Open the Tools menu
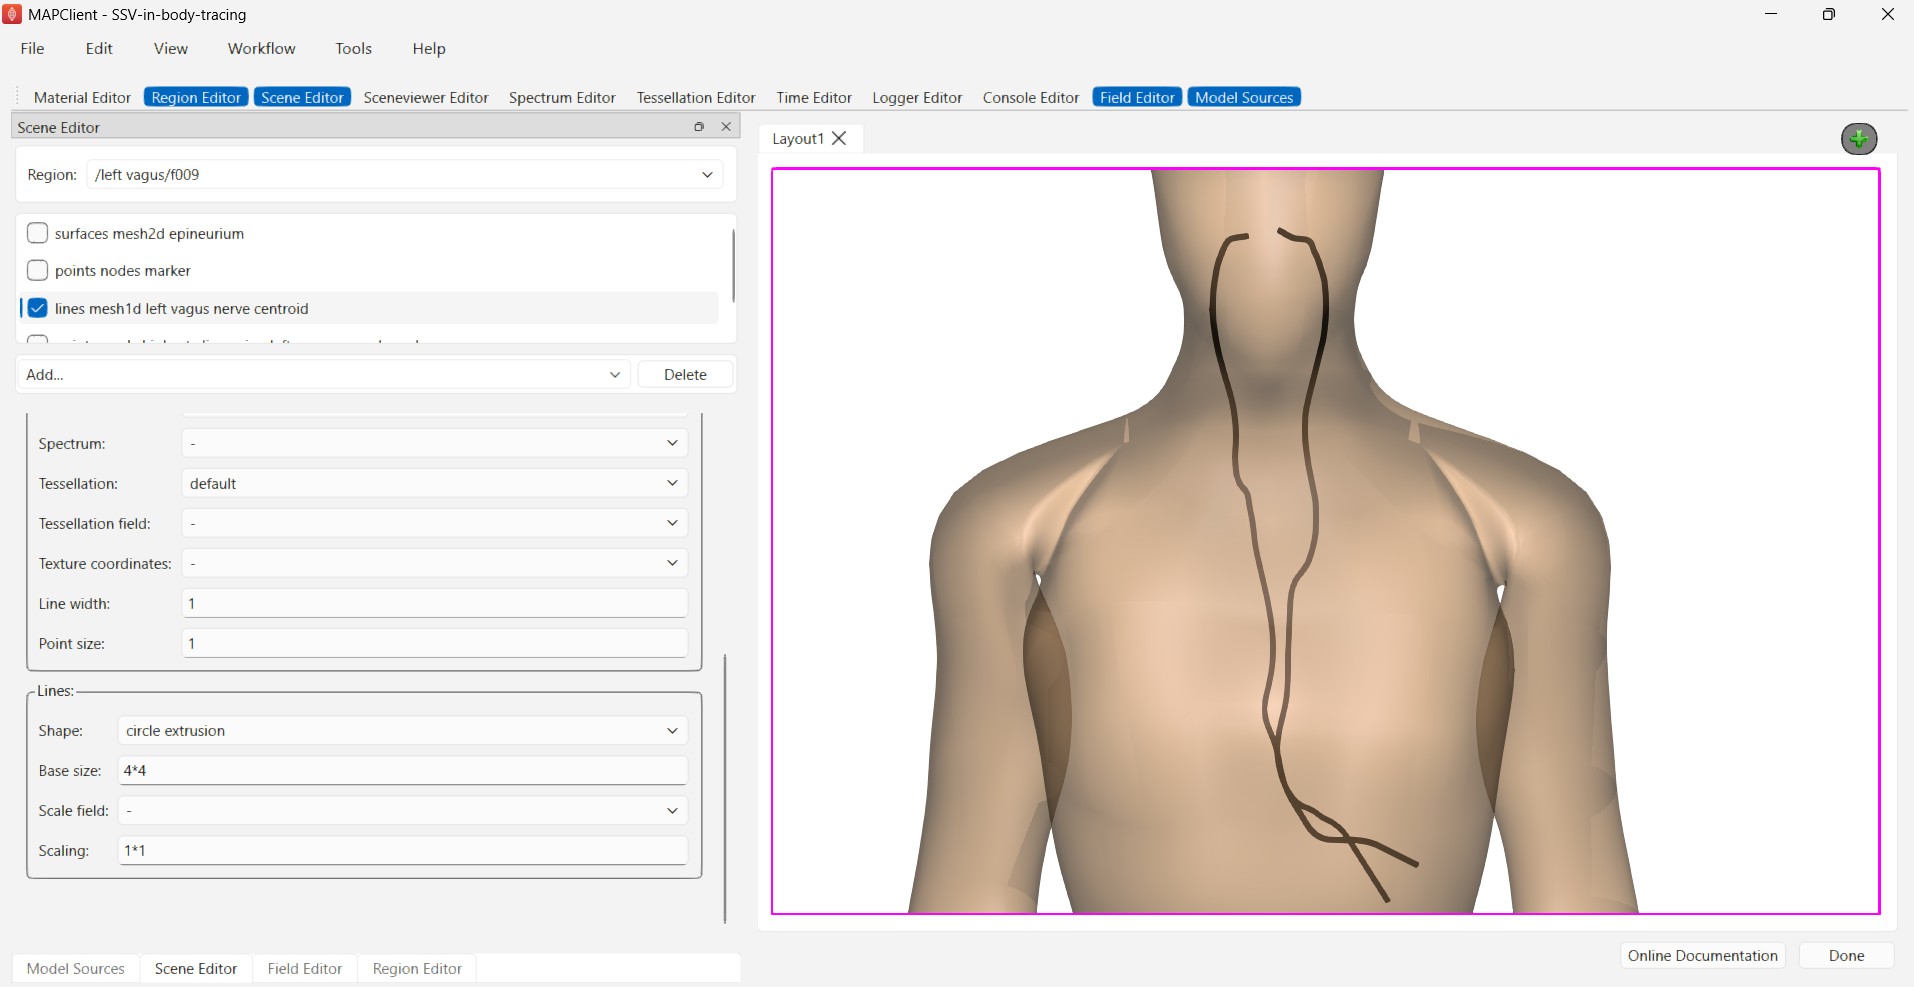The width and height of the screenshot is (1914, 987). click(x=353, y=48)
